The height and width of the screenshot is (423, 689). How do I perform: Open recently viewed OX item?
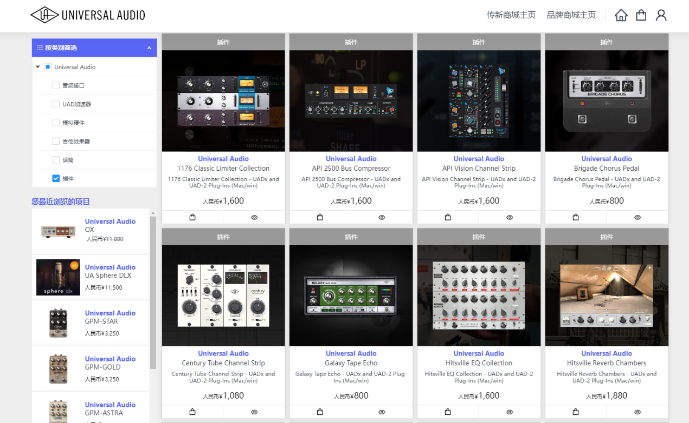coord(91,231)
